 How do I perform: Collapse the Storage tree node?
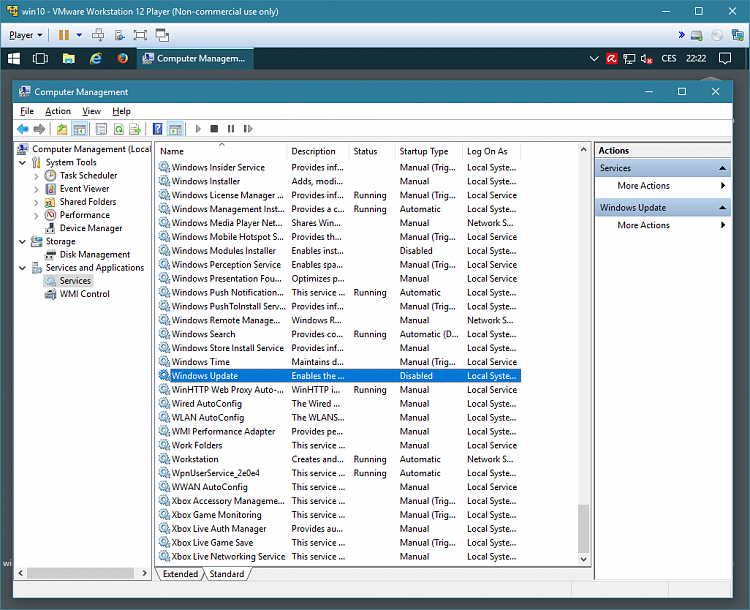tap(22, 242)
